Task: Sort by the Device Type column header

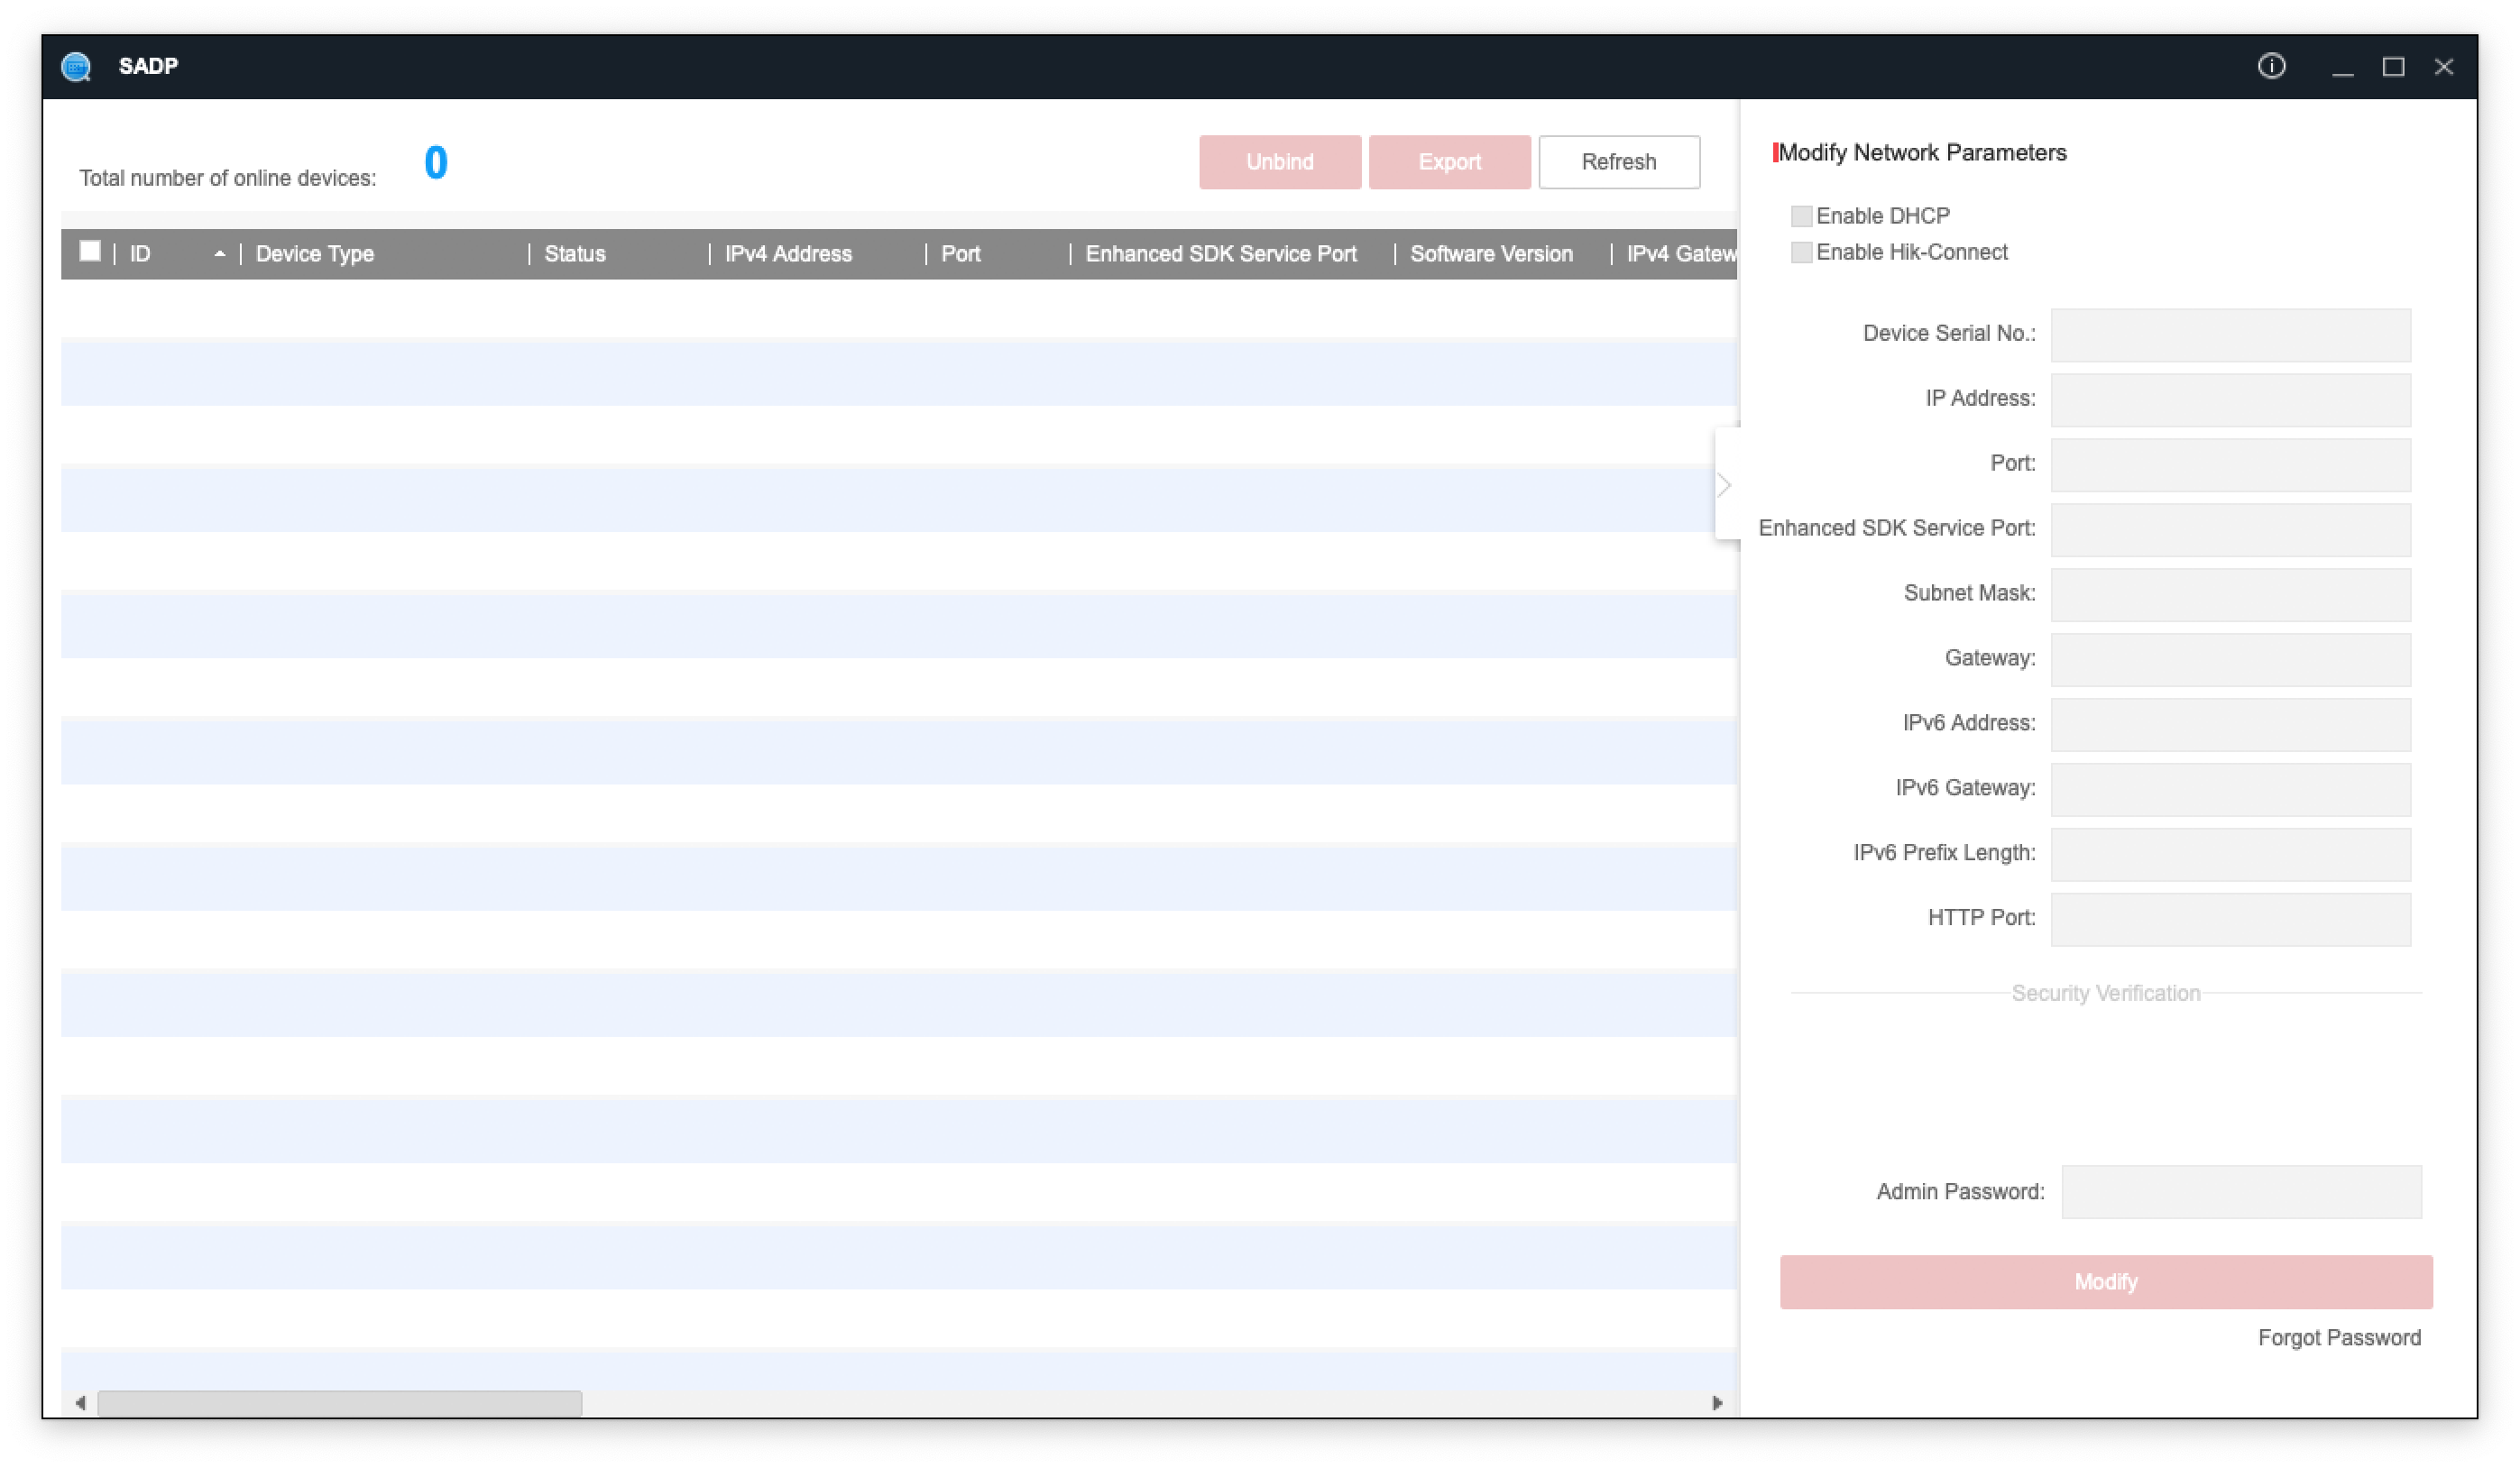Action: pos(315,254)
